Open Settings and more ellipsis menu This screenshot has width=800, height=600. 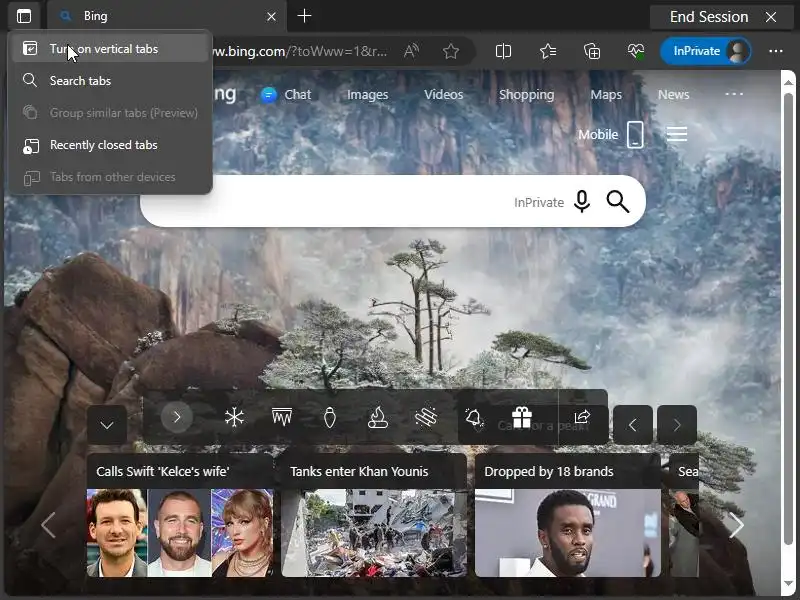pos(776,51)
